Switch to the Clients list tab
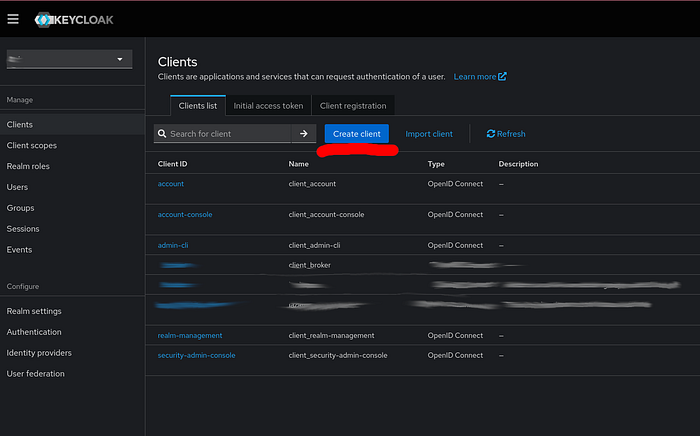Image resolution: width=700 pixels, height=436 pixels. (198, 106)
